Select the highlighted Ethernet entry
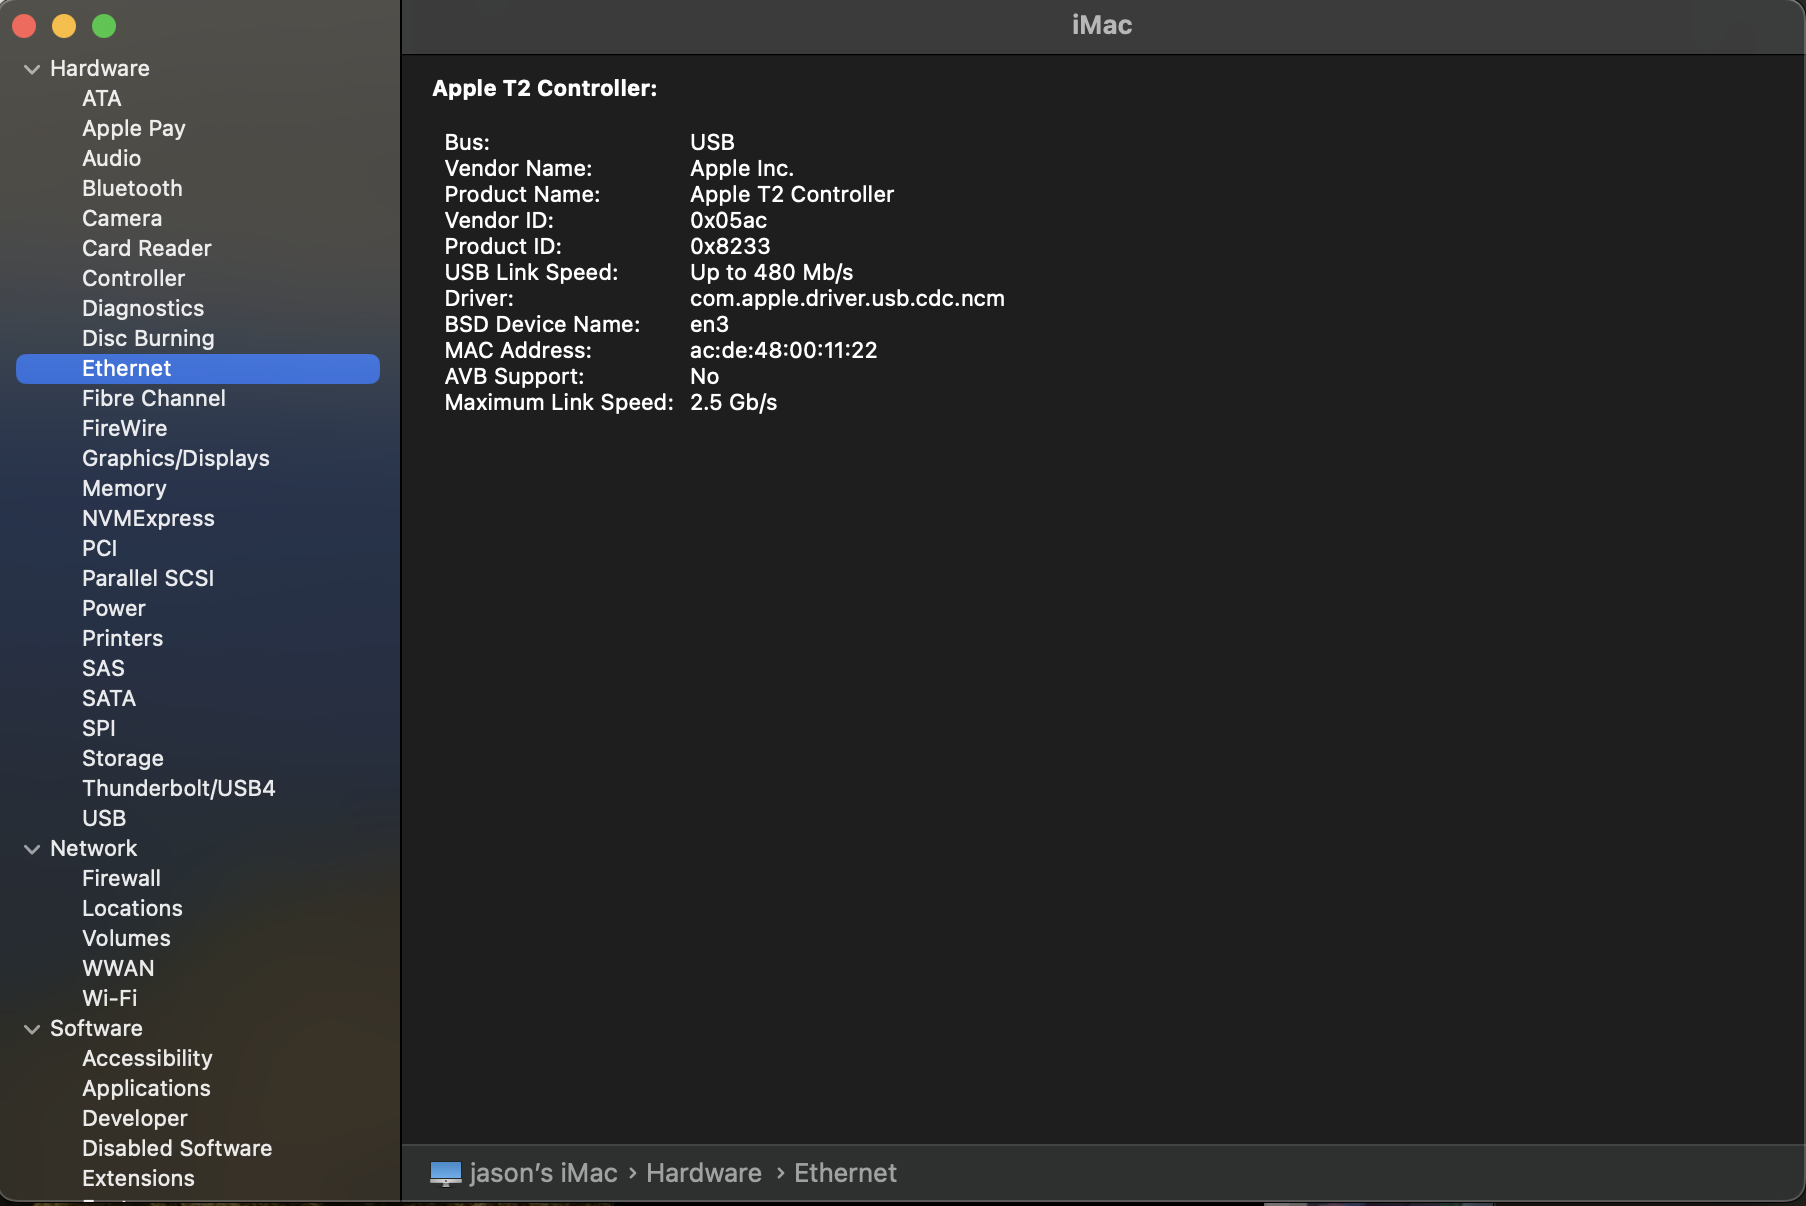Image resolution: width=1806 pixels, height=1206 pixels. [198, 368]
